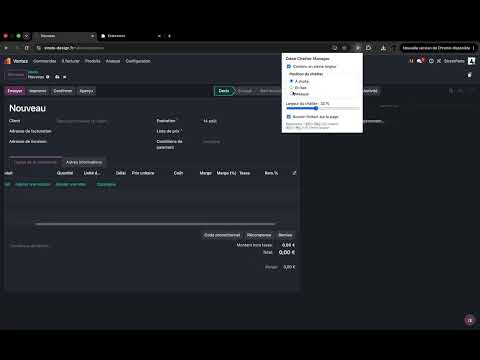Select the Devis status stage
Image resolution: width=480 pixels, height=360 pixels.
click(224, 91)
